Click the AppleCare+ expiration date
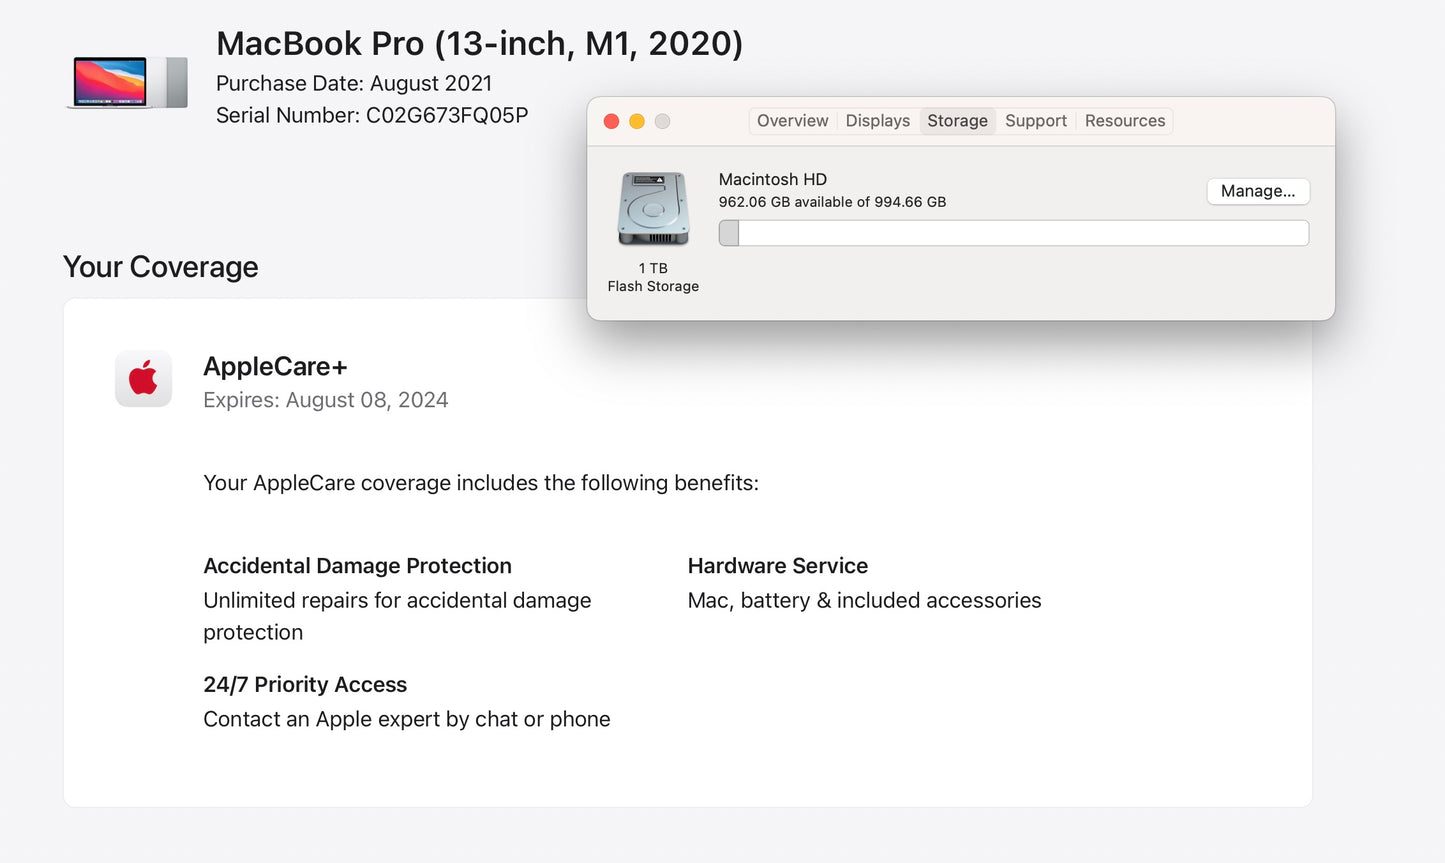The image size is (1445, 863). (x=326, y=399)
